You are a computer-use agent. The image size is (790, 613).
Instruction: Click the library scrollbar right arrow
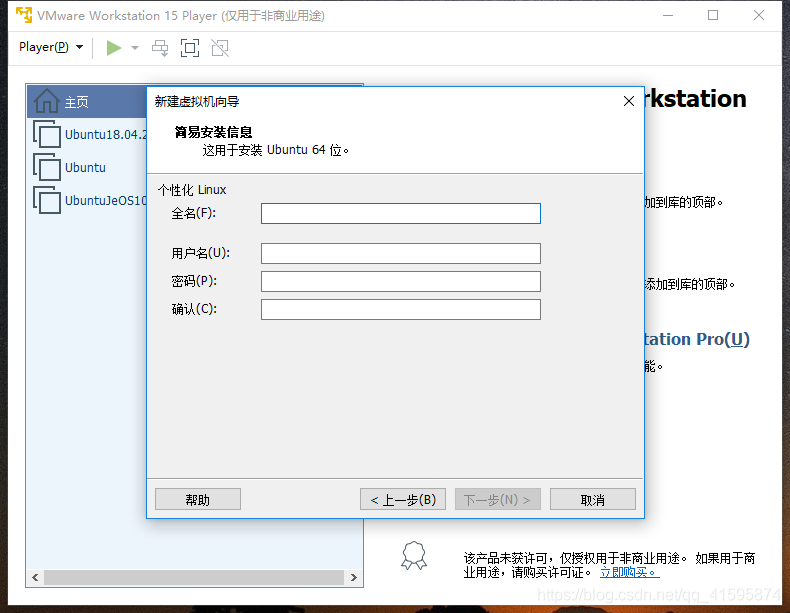pyautogui.click(x=354, y=577)
